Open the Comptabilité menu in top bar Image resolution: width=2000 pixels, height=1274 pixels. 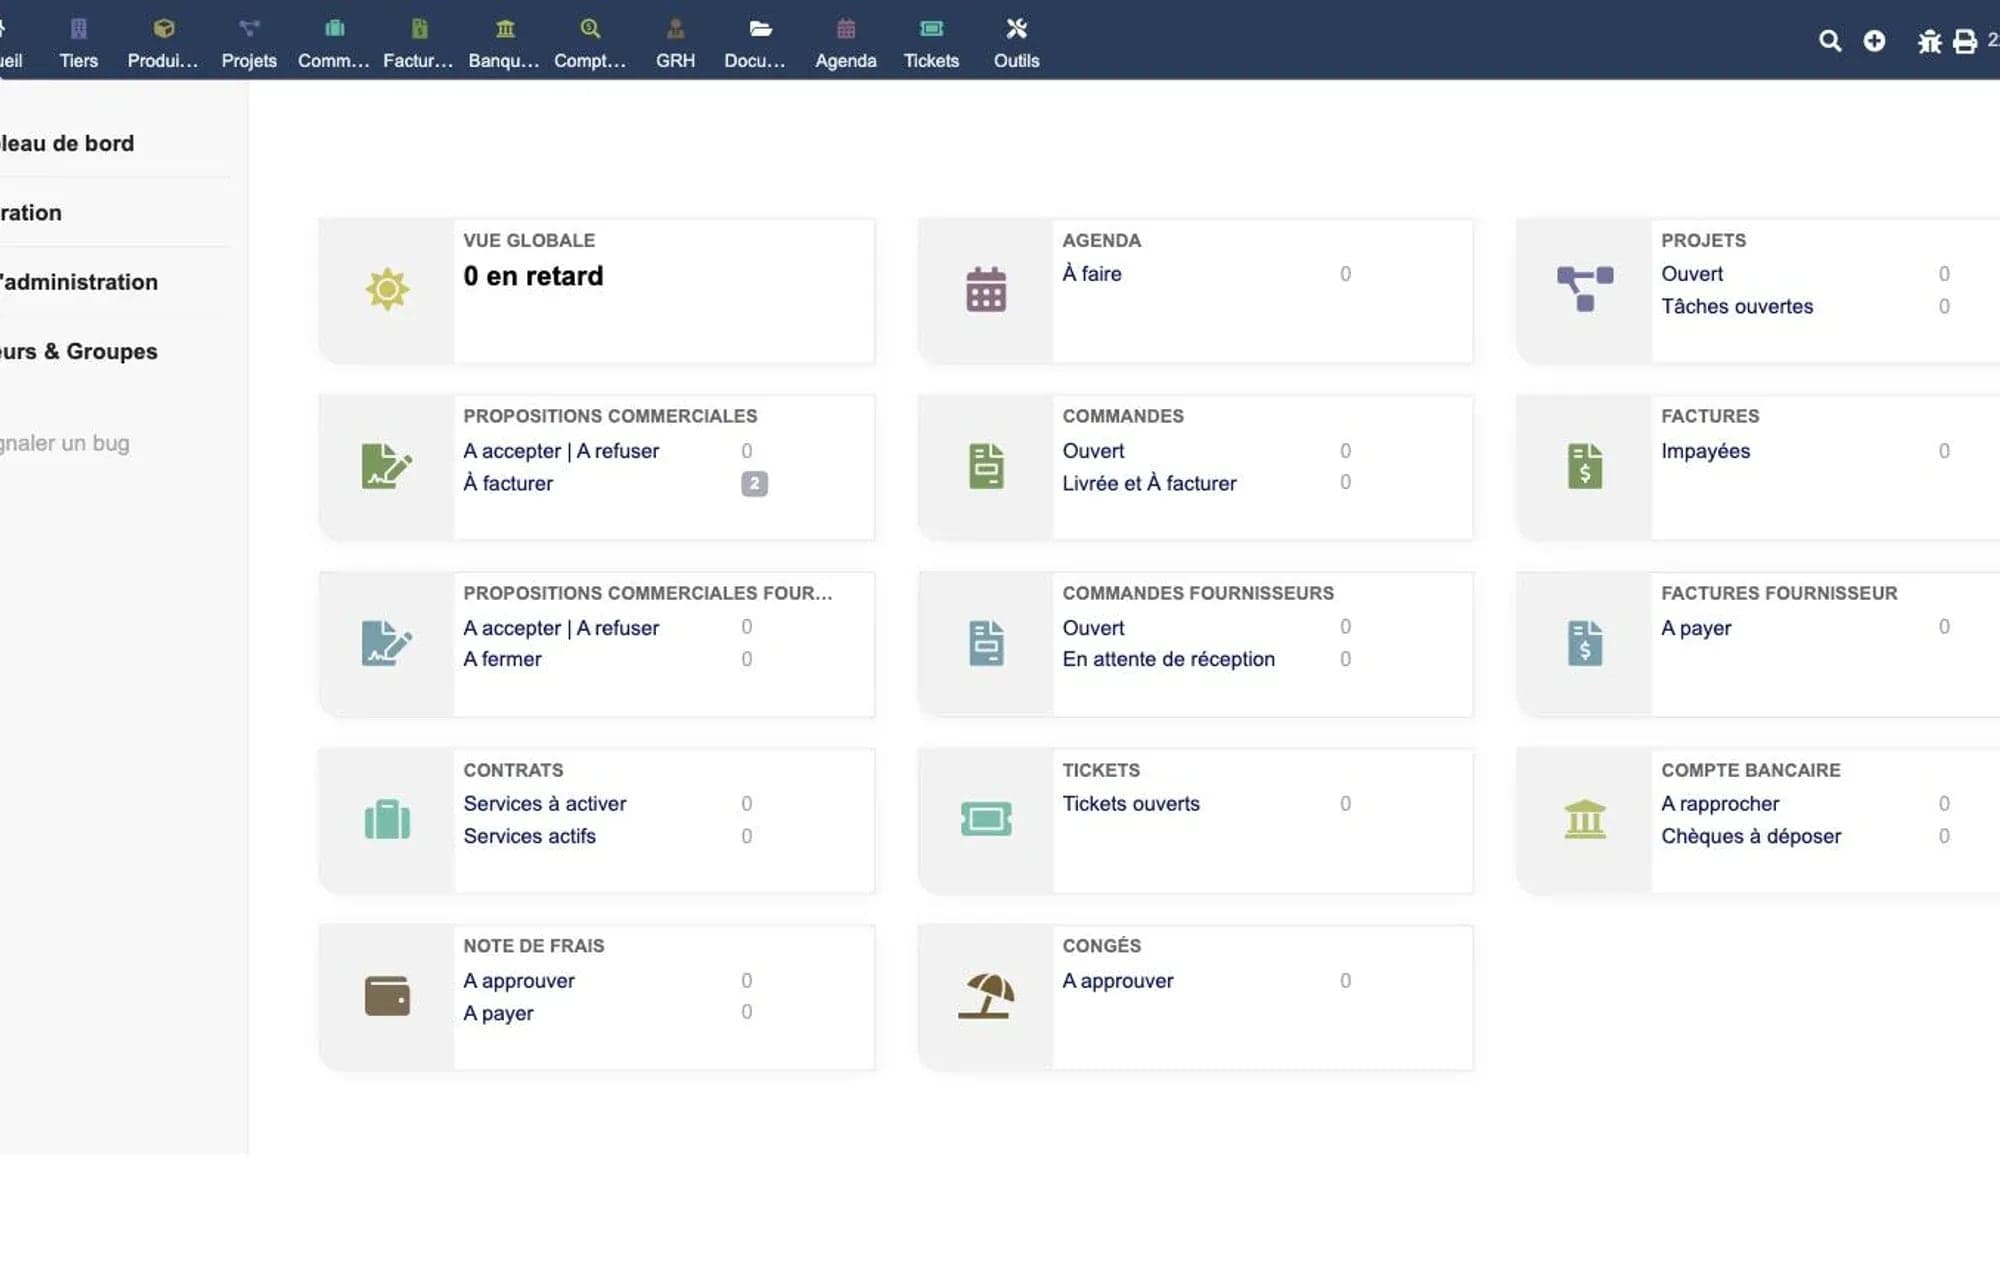(x=590, y=43)
